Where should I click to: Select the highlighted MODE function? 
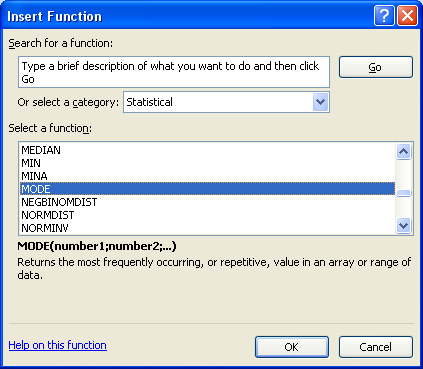pyautogui.click(x=207, y=189)
